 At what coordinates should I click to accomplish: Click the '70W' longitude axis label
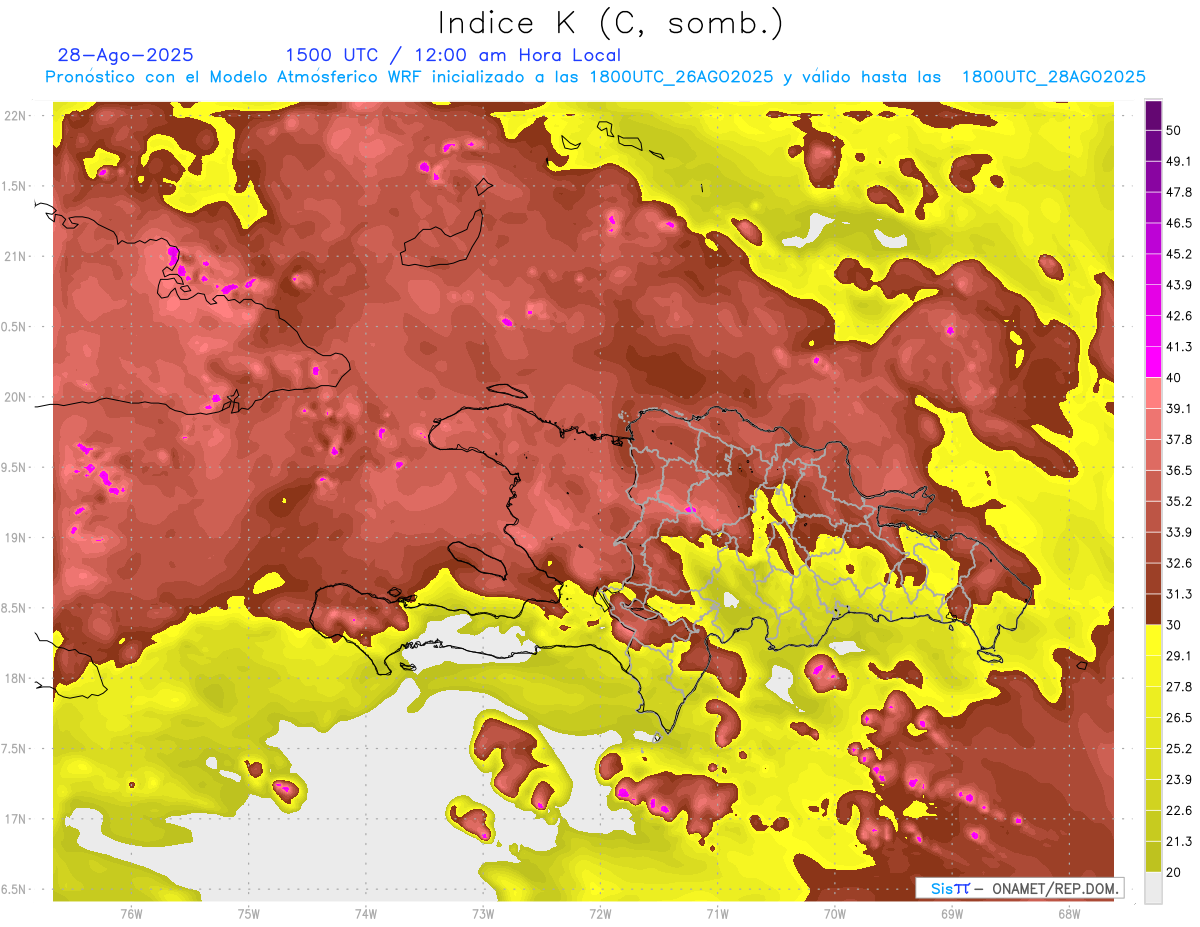tap(835, 913)
